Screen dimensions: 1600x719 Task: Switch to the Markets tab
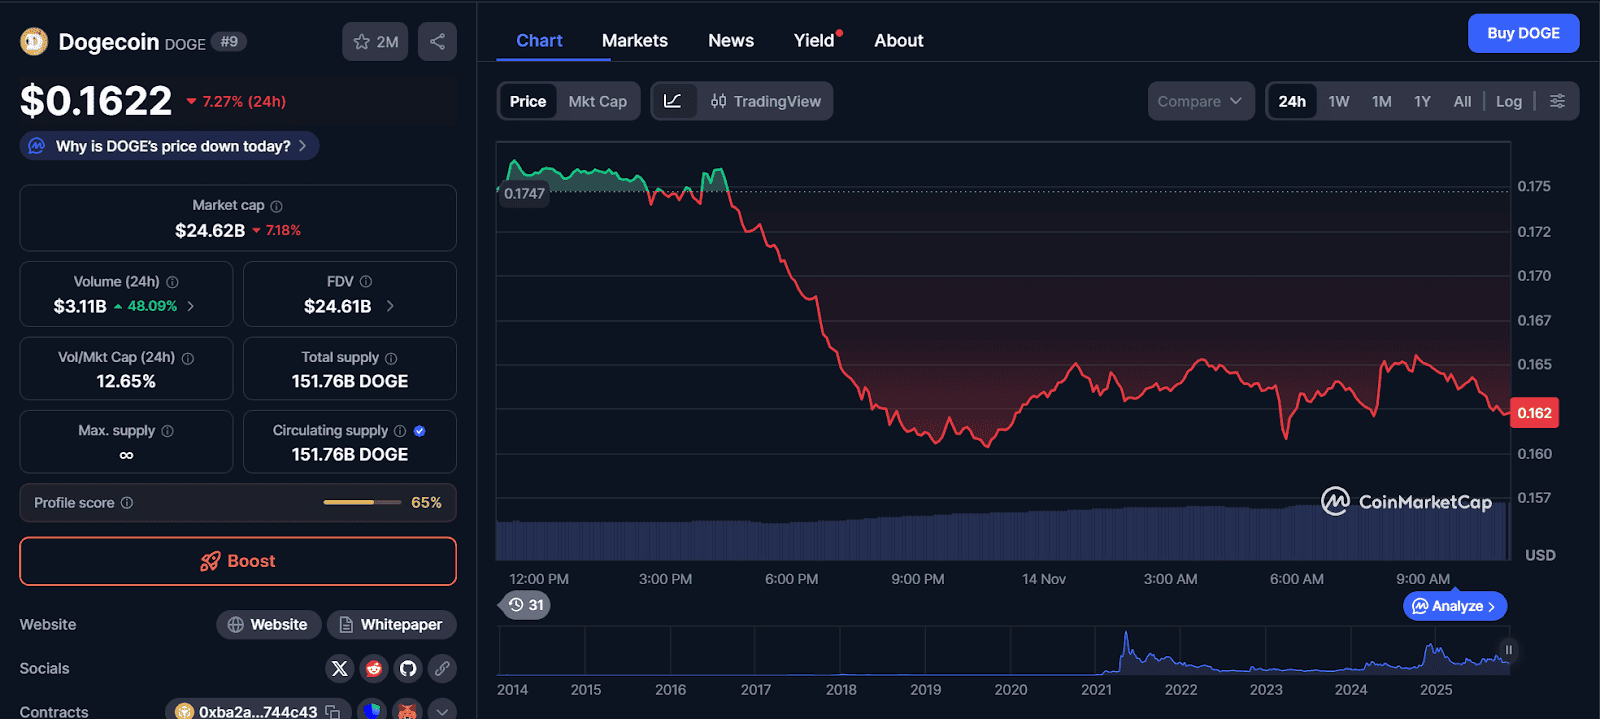[x=634, y=40]
